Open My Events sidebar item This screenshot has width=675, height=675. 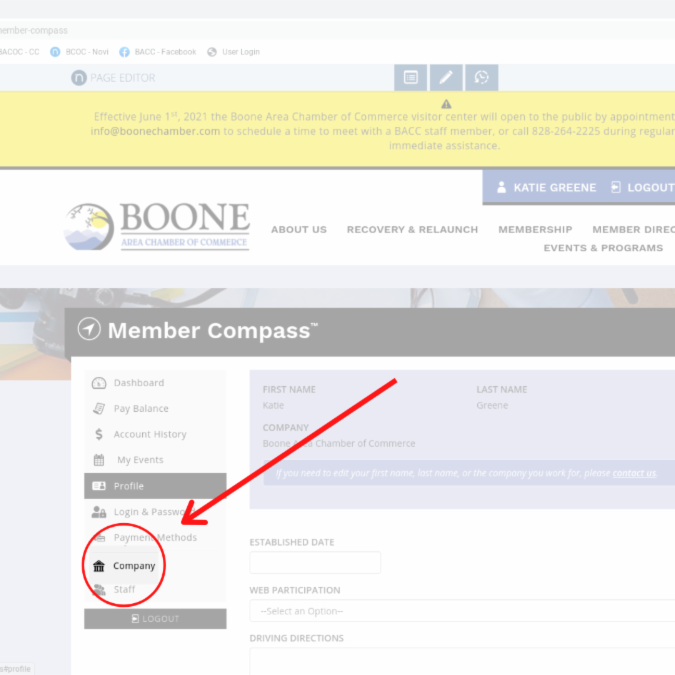155,460
